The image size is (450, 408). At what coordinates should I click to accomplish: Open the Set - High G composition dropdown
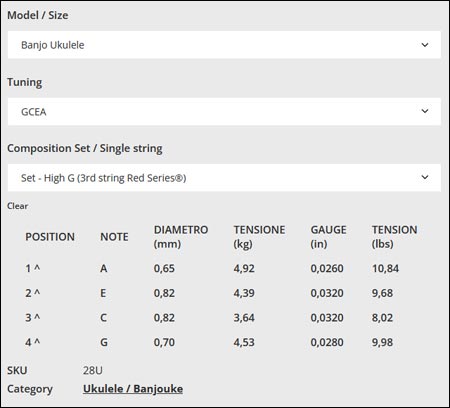pos(224,178)
